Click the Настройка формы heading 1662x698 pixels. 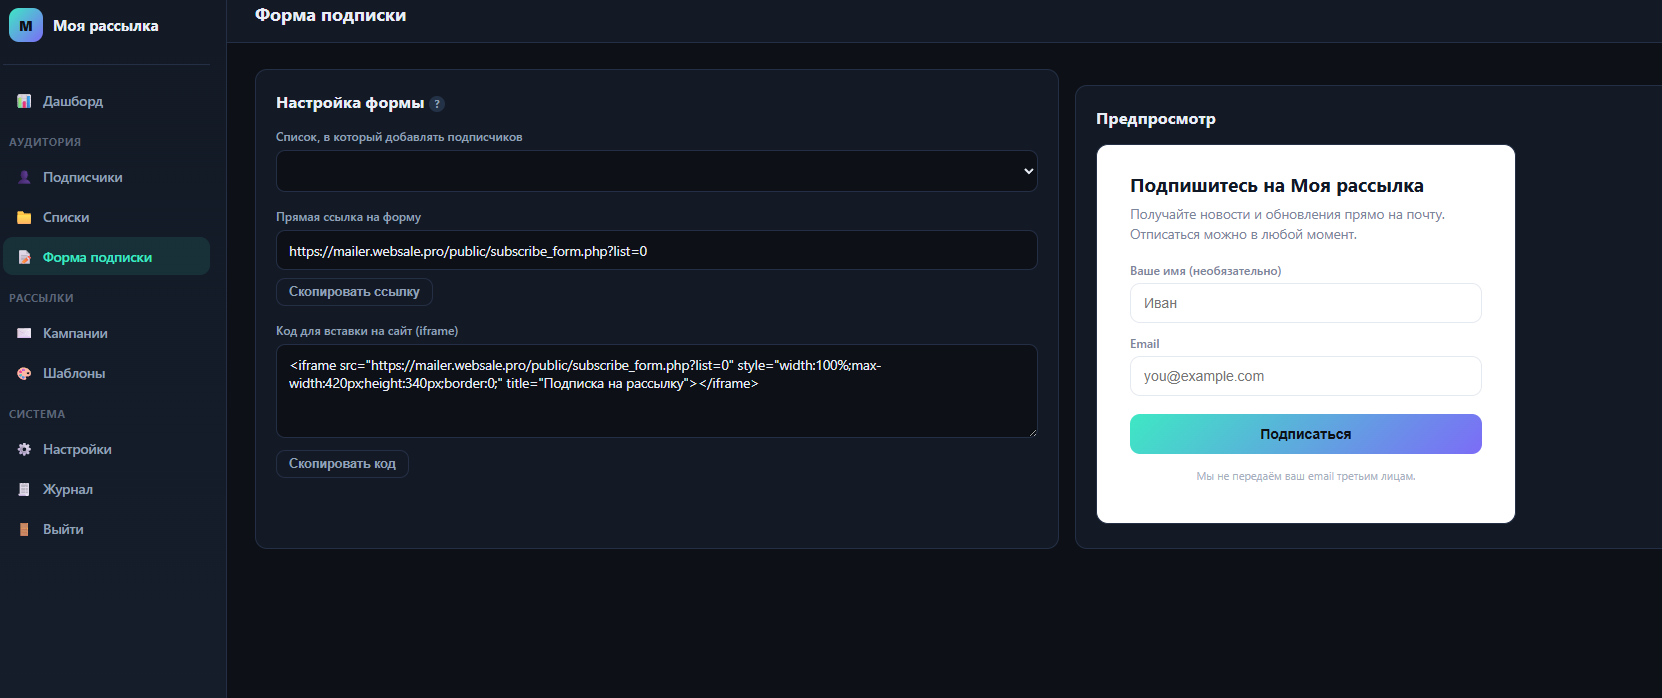click(x=350, y=103)
